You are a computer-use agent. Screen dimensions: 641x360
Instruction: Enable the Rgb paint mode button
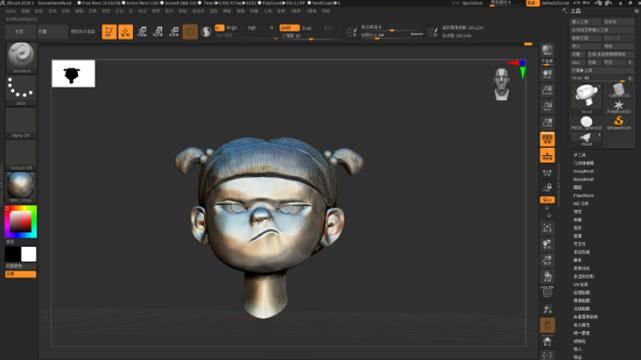(x=252, y=28)
